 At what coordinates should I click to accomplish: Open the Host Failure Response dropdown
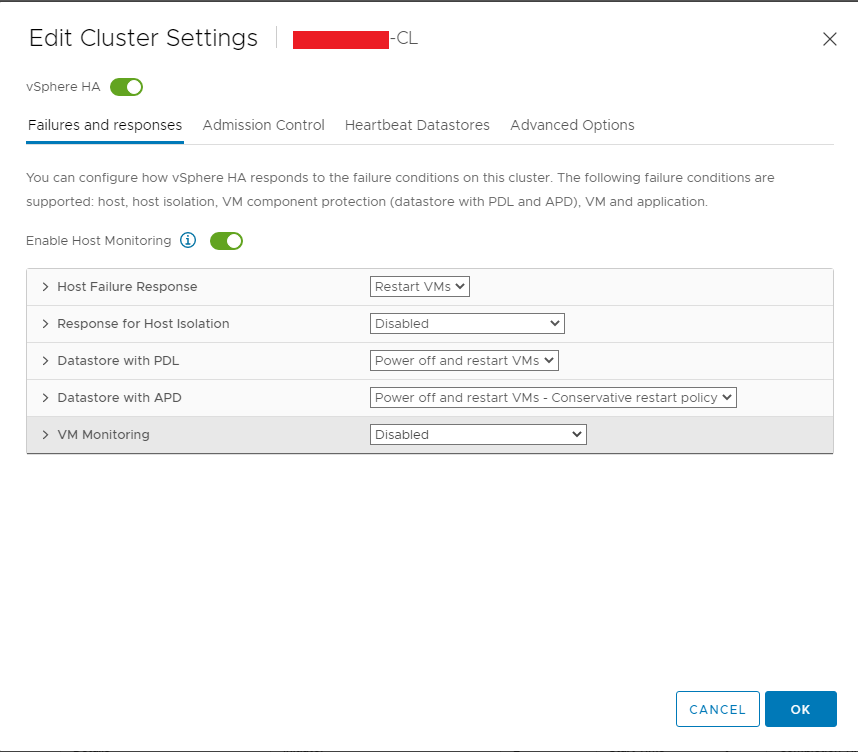[x=420, y=287]
